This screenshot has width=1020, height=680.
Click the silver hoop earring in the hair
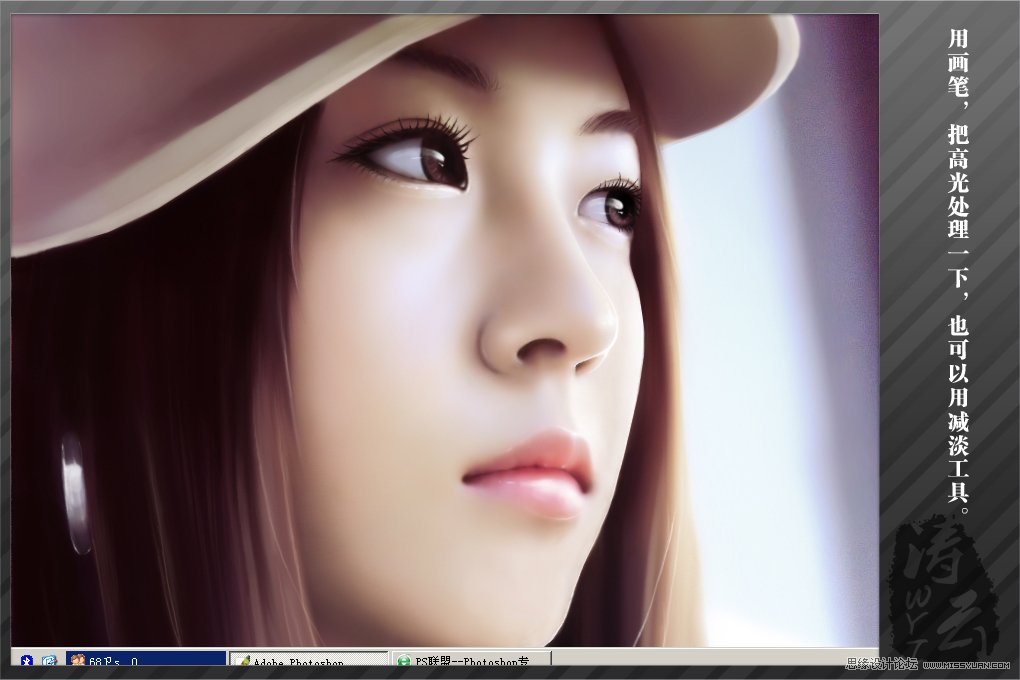[x=75, y=490]
